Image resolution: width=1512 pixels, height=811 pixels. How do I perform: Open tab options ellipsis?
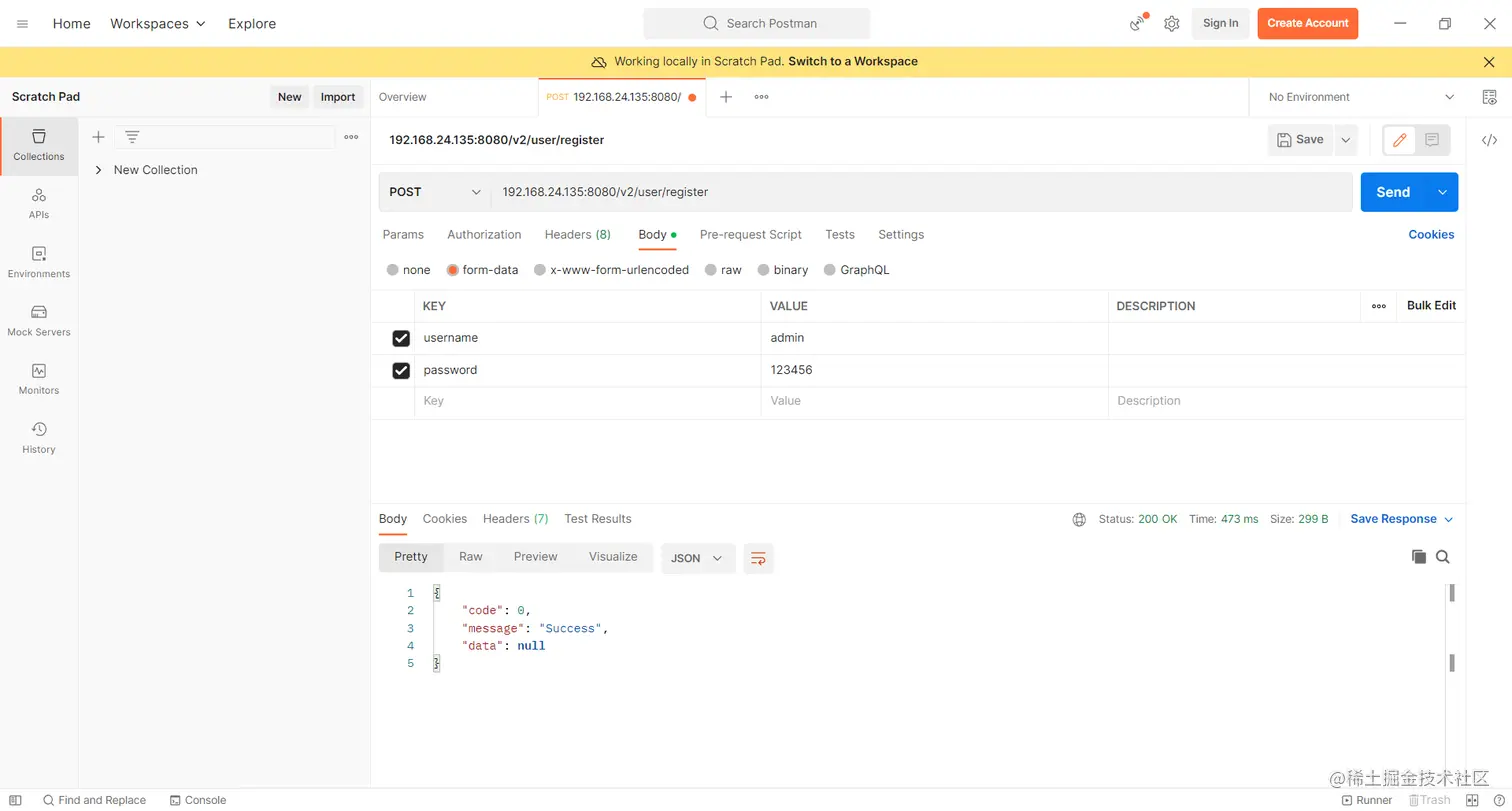761,97
